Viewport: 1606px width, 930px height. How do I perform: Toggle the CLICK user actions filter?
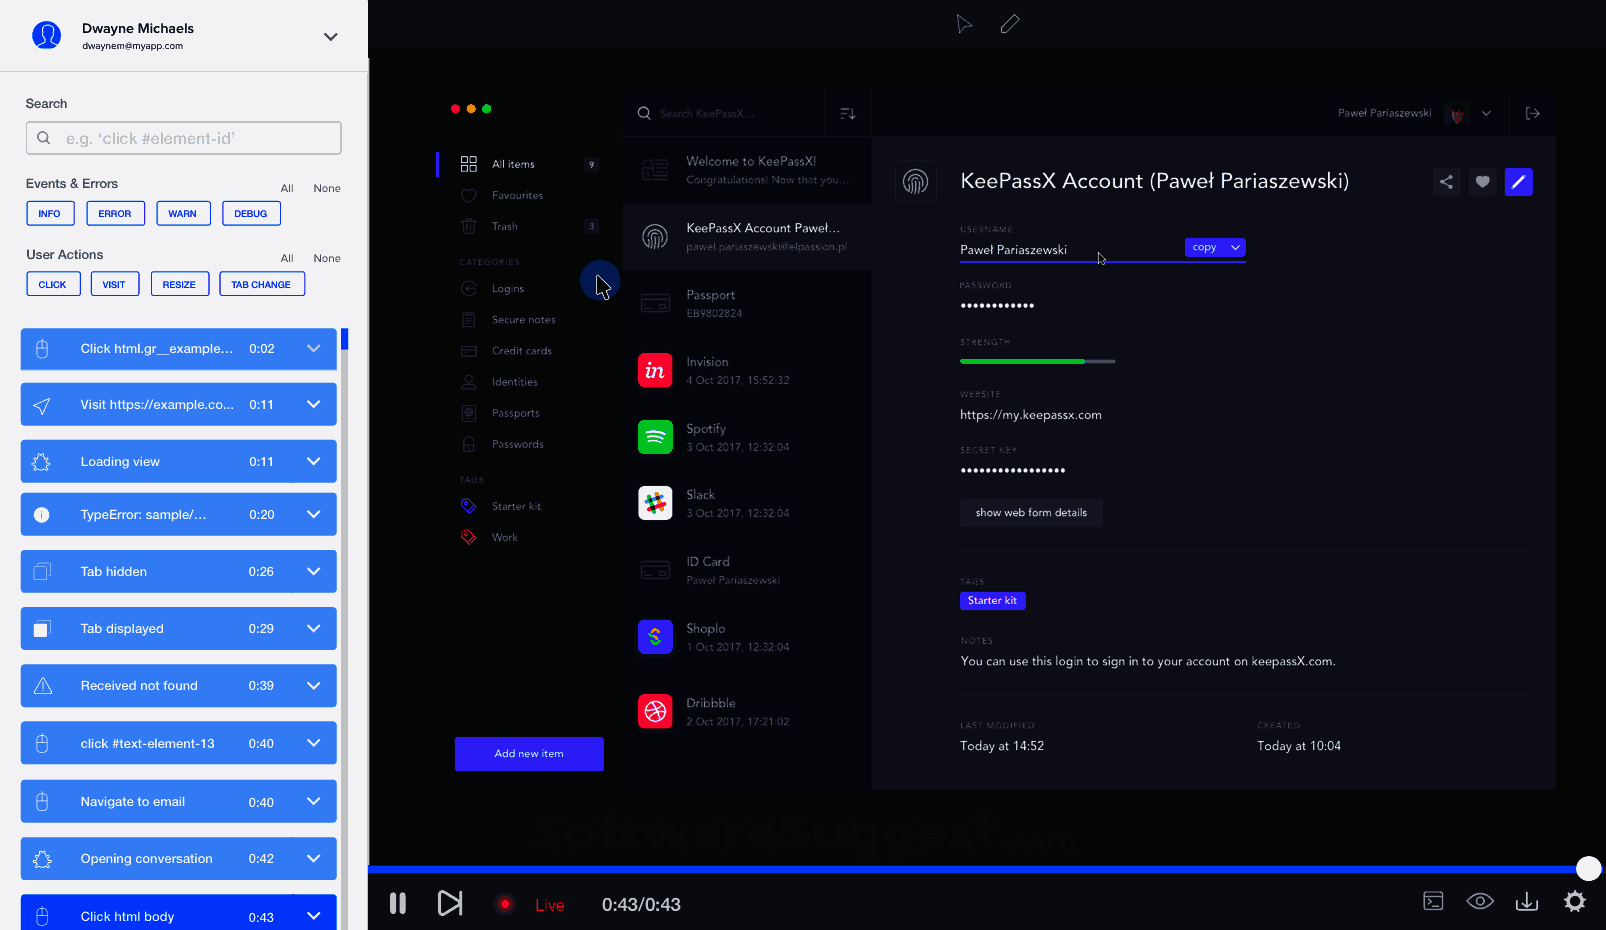(x=53, y=283)
